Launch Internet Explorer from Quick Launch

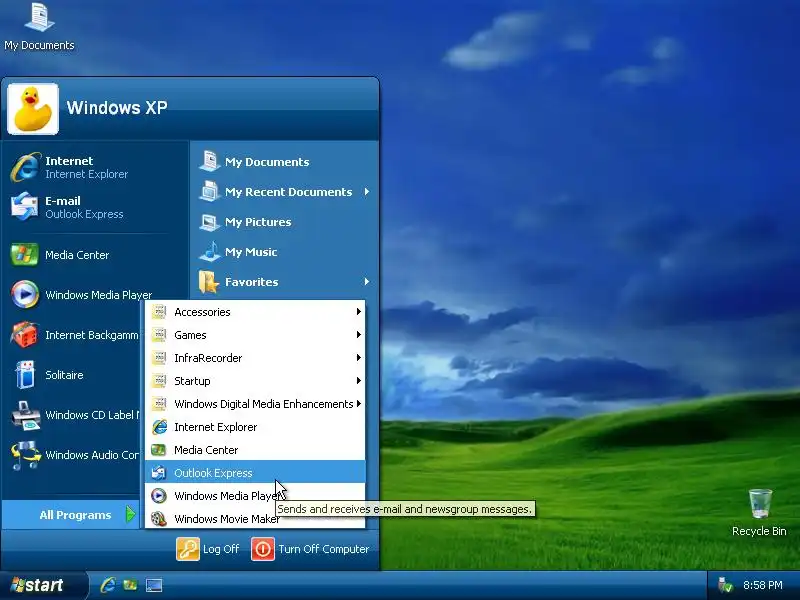pos(108,585)
